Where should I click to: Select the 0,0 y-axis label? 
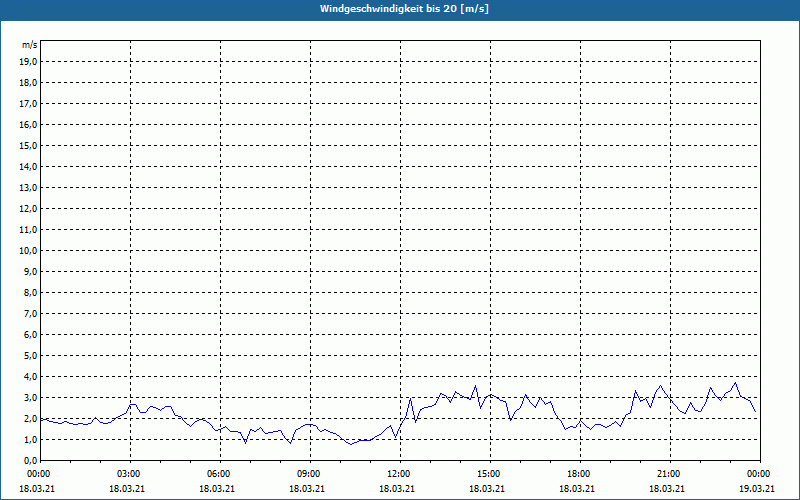pos(31,460)
